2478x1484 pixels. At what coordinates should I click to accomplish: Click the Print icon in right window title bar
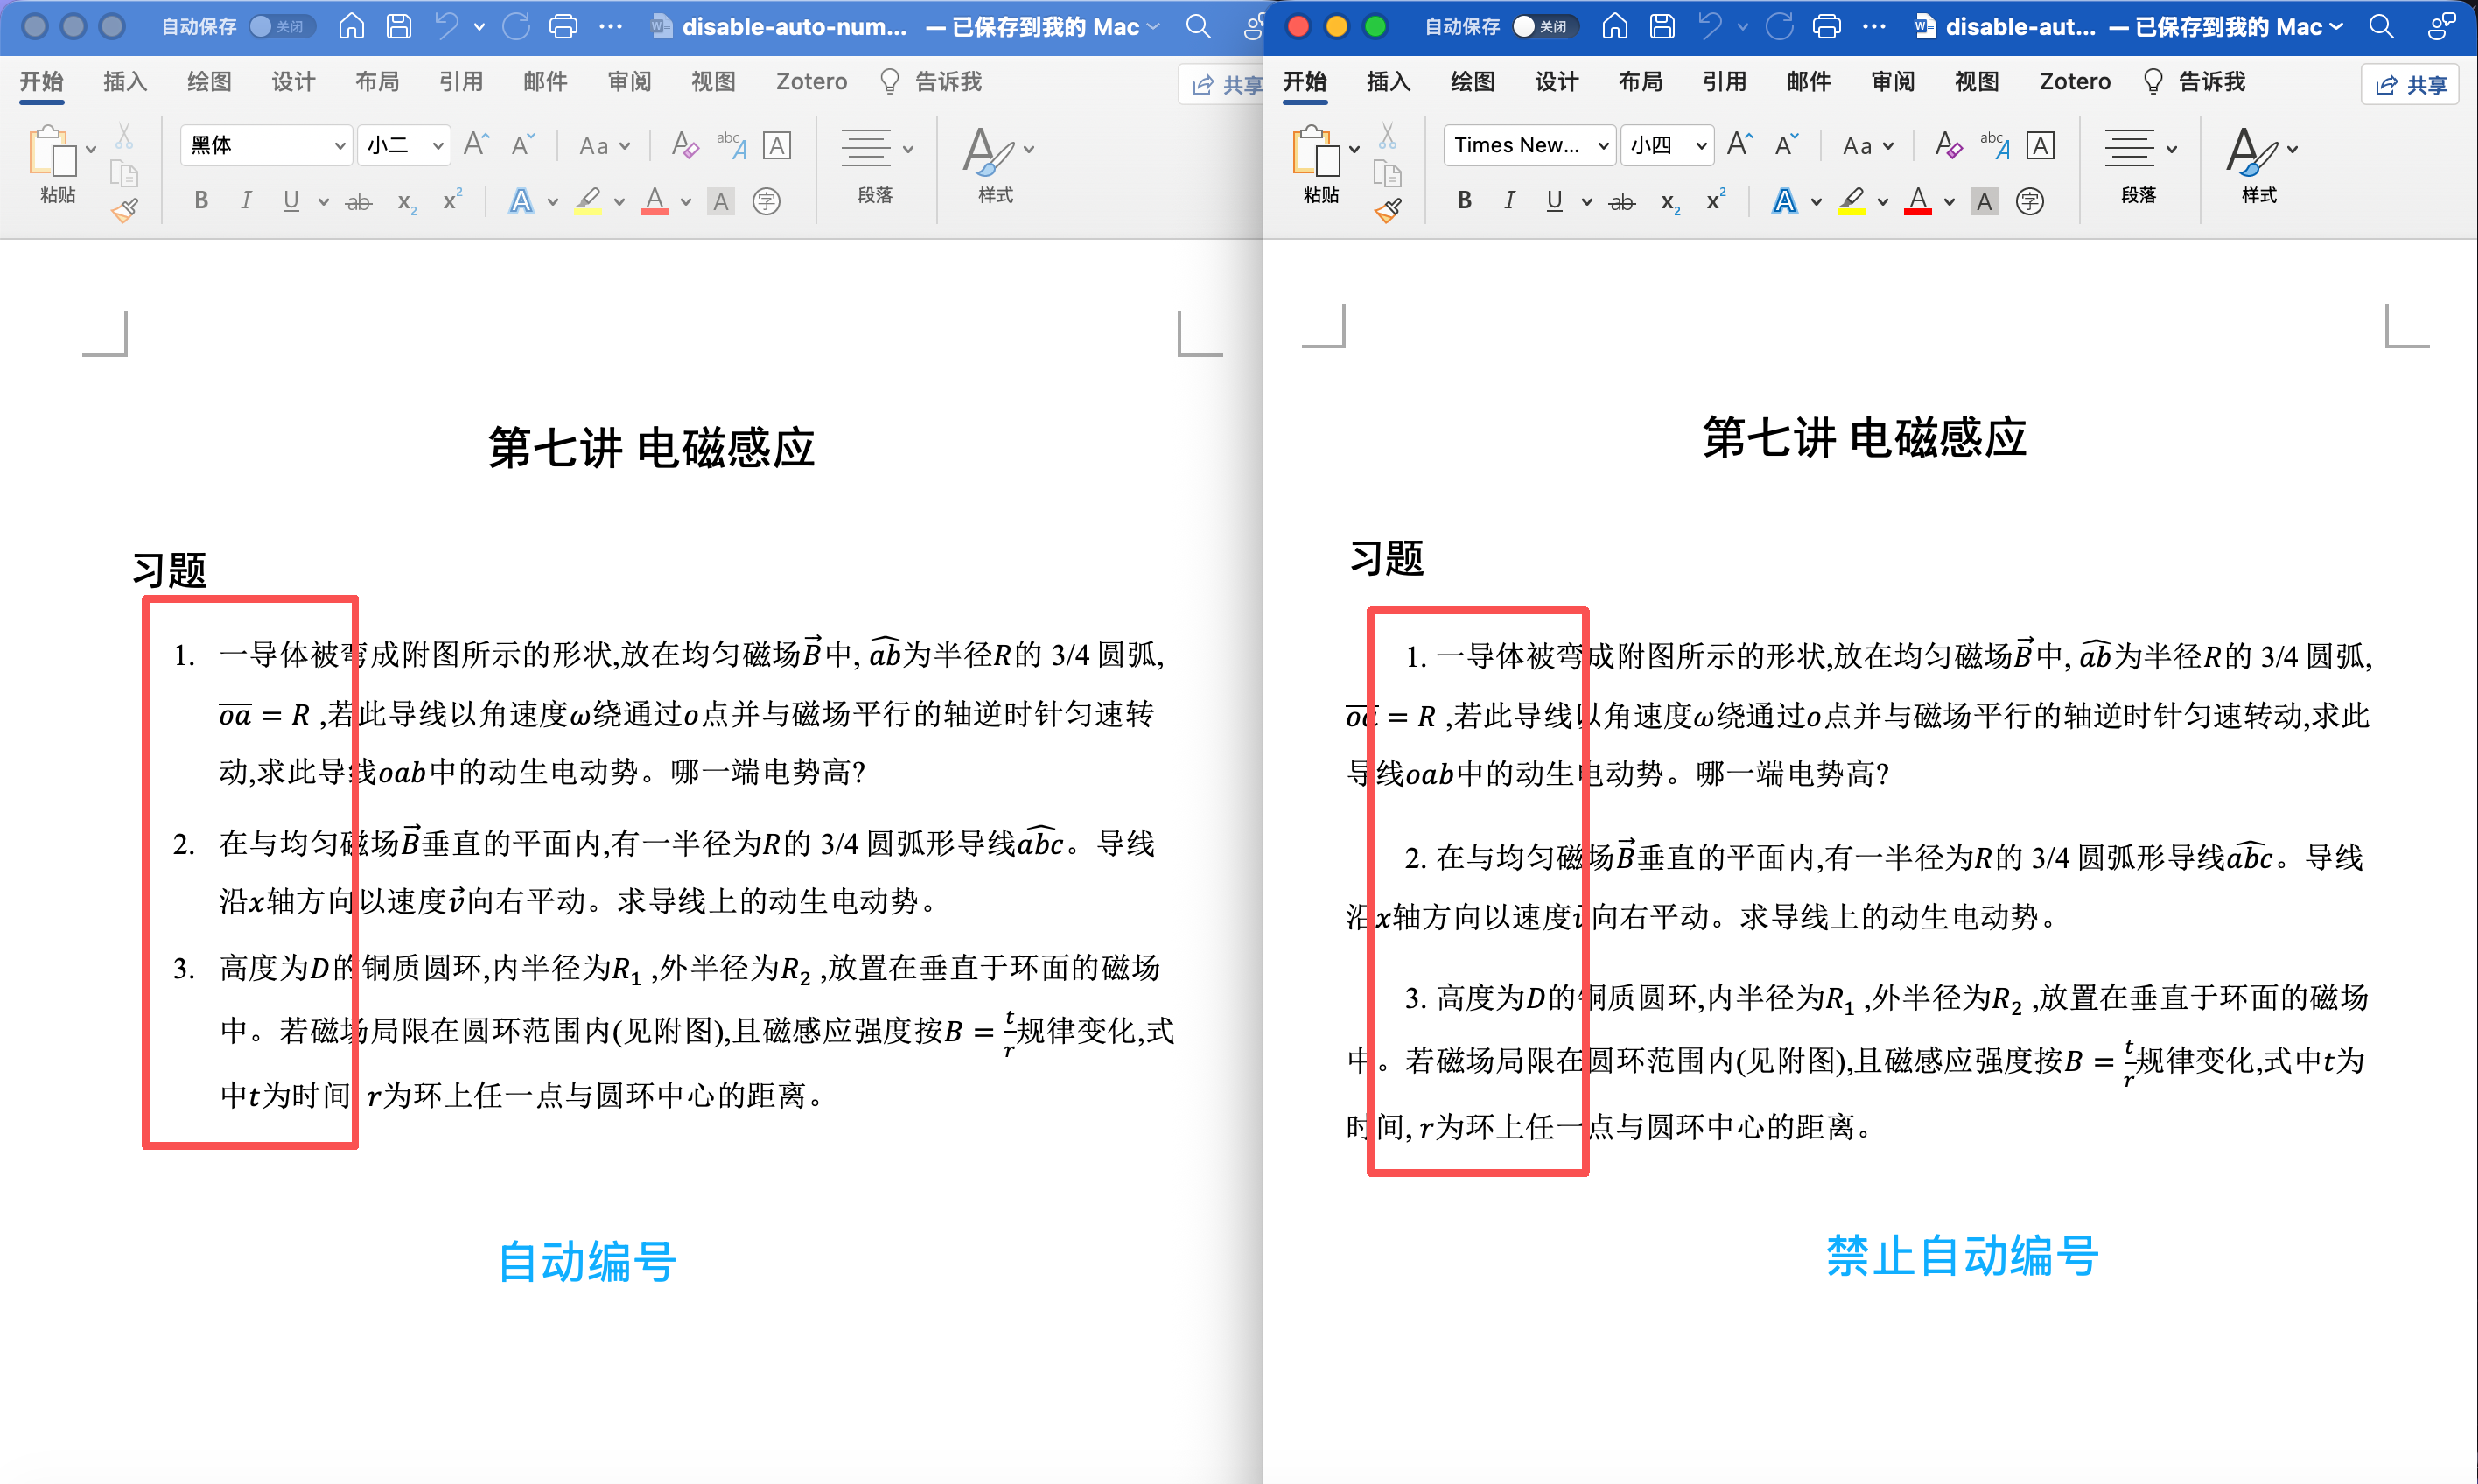pyautogui.click(x=1826, y=27)
